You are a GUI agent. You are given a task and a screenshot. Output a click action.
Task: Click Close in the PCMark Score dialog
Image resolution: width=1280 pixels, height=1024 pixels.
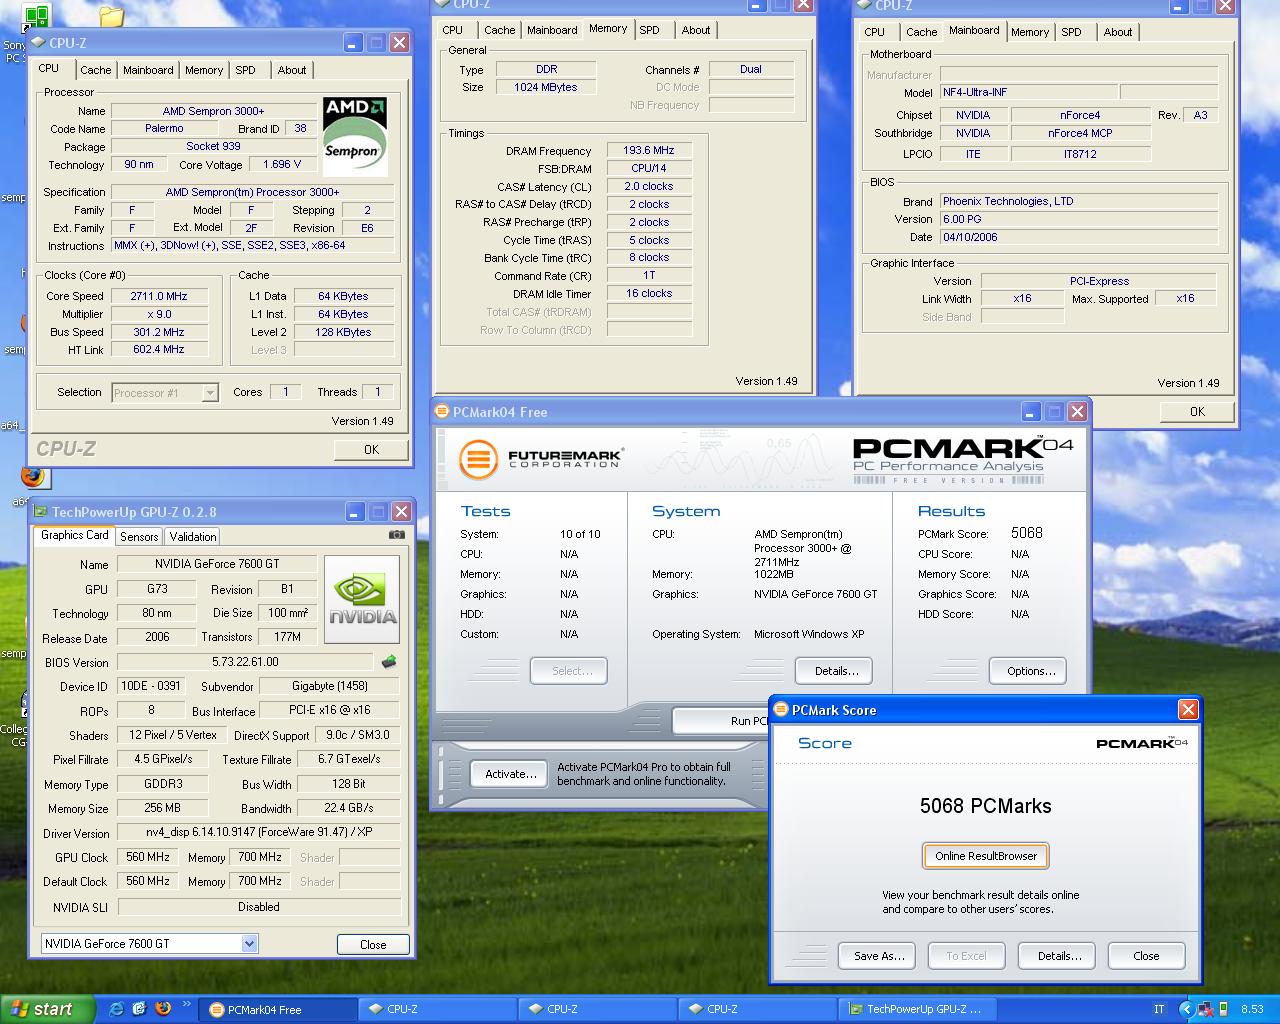tap(1146, 956)
